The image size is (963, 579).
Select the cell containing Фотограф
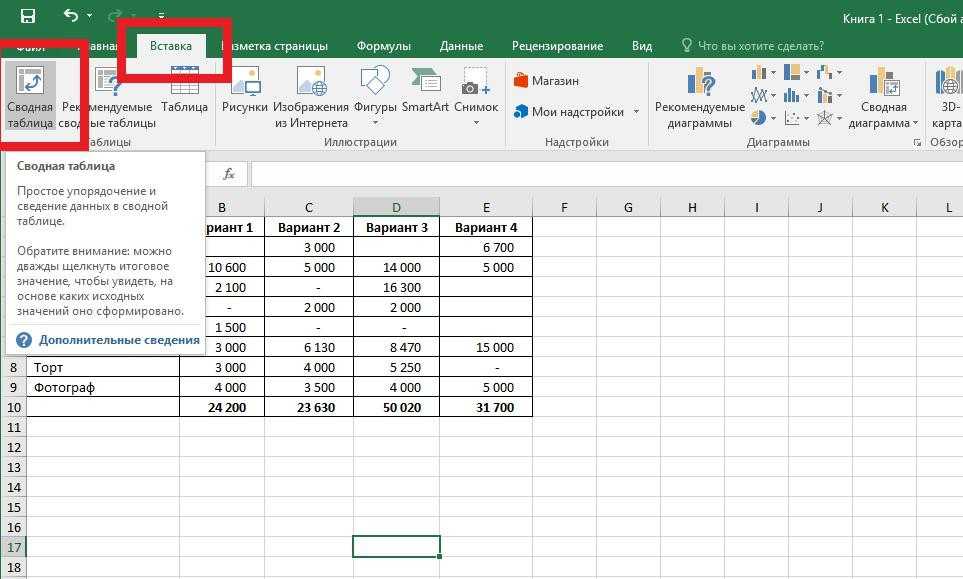point(103,387)
